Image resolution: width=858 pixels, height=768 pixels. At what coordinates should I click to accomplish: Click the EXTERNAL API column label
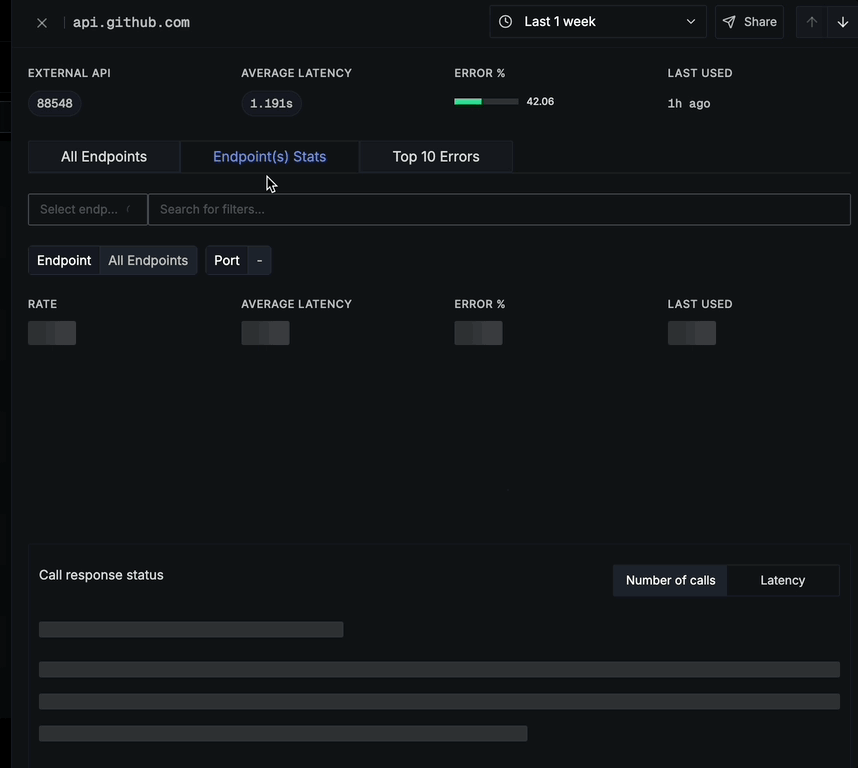coord(69,73)
